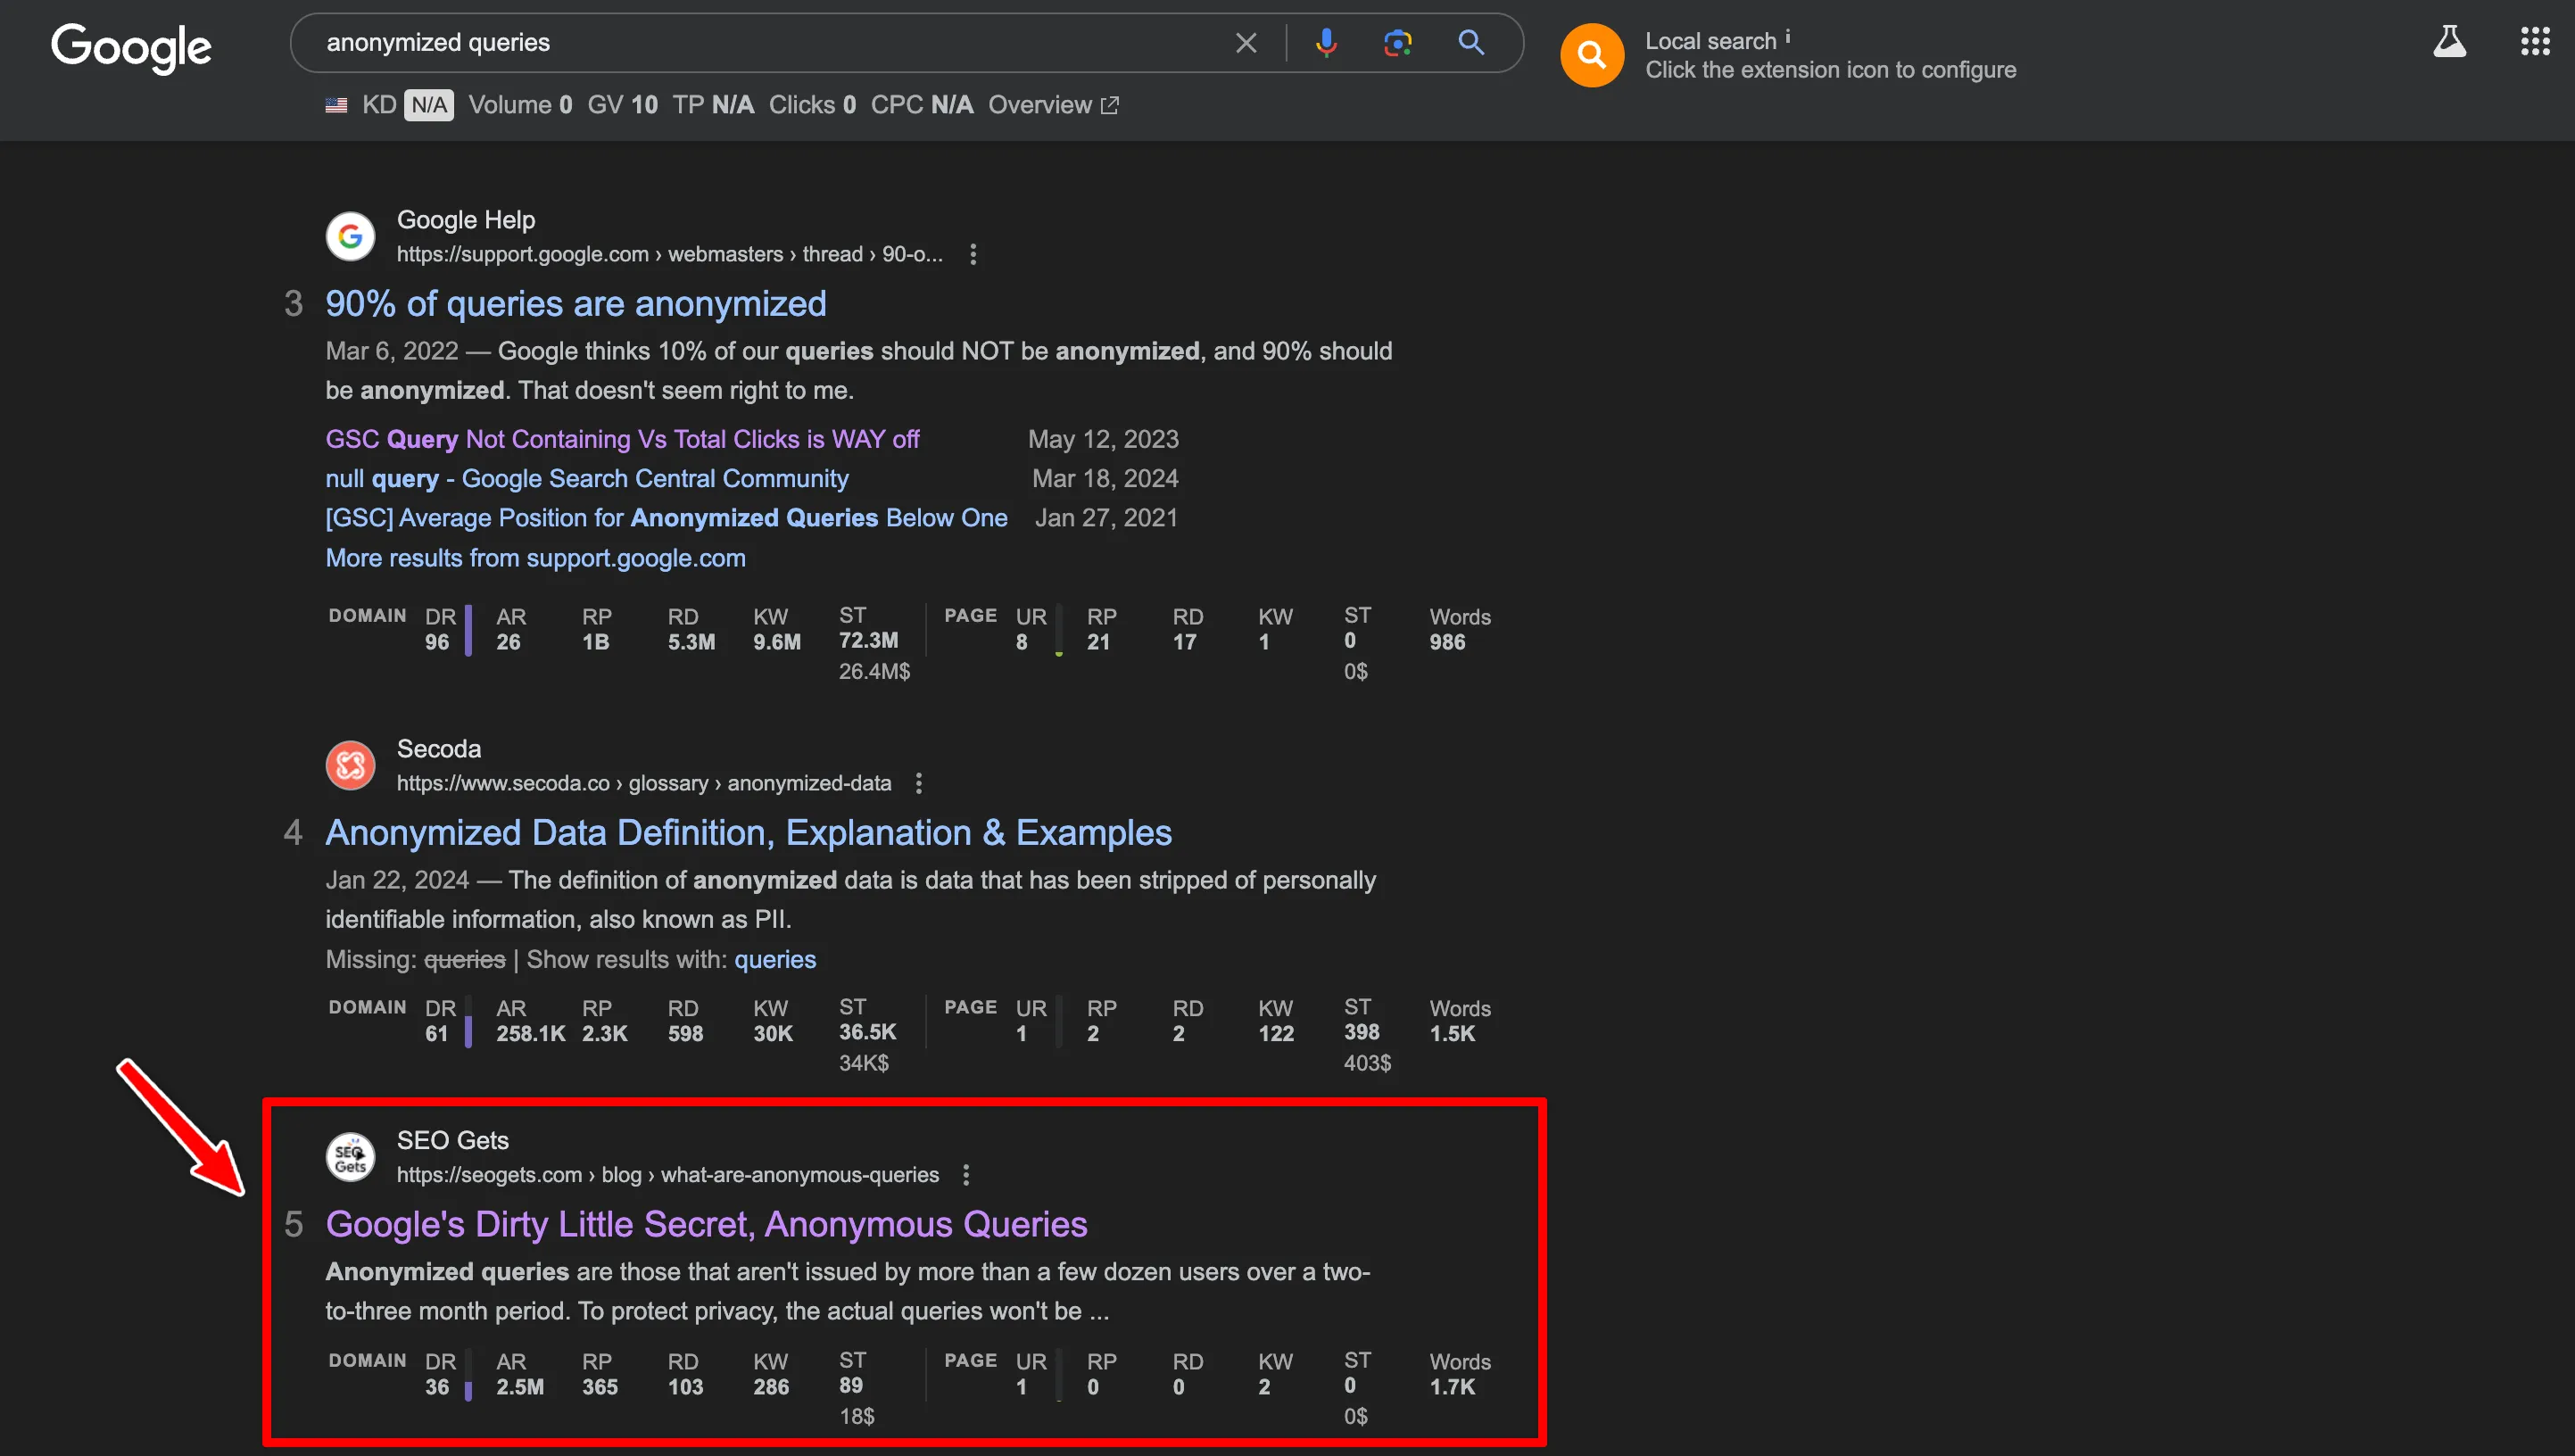Open '90% of queries are anonymized' result

575,304
